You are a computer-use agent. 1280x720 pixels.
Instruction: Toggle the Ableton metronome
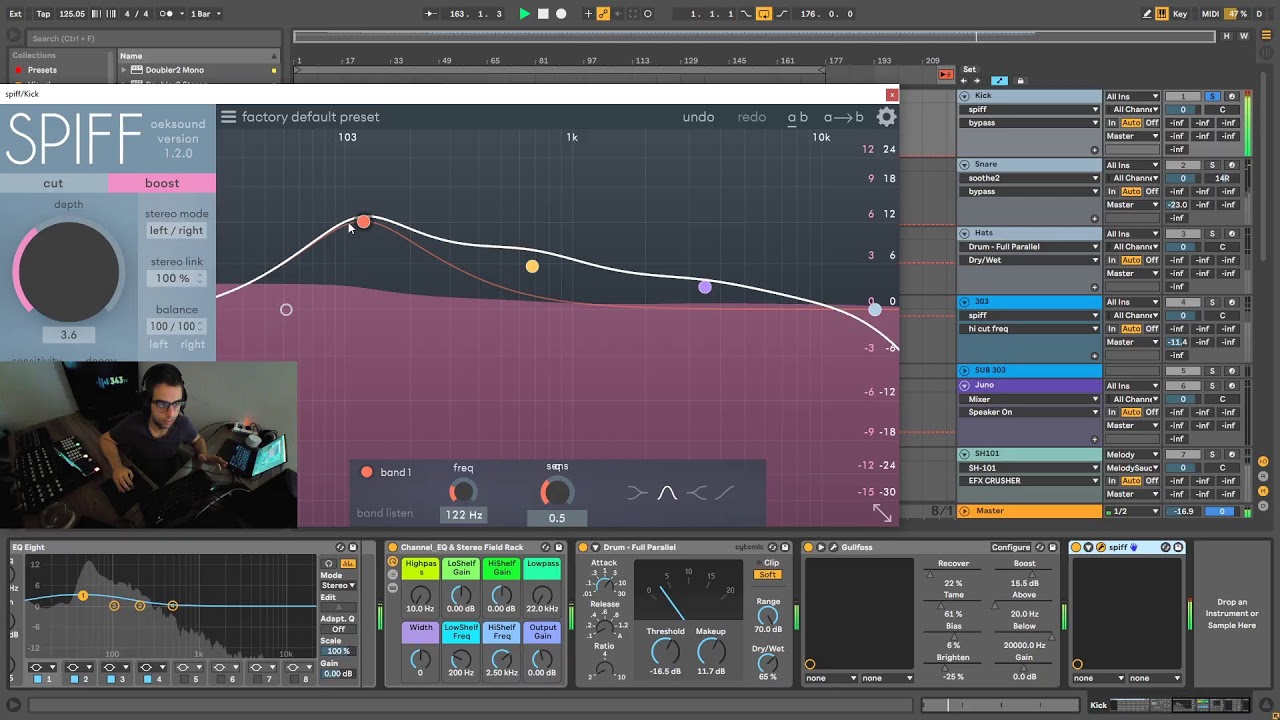[167, 14]
